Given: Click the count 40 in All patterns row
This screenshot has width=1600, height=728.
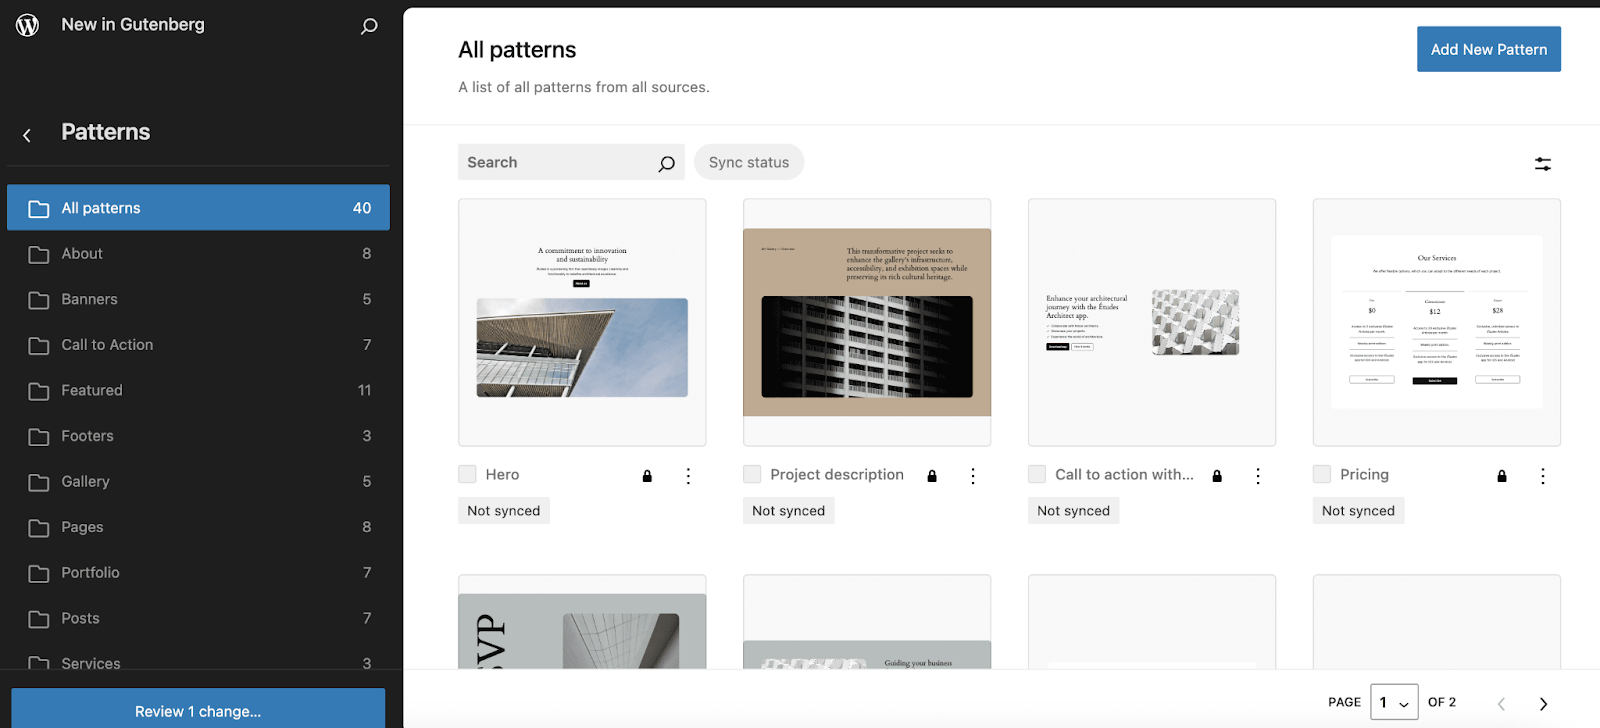Looking at the screenshot, I should coord(362,208).
